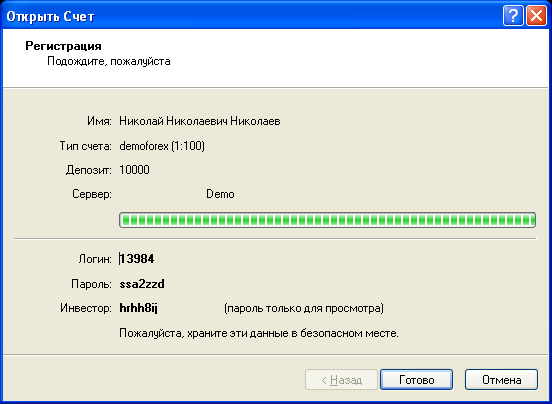Viewport: 552px width, 404px height.
Task: Click the server value Demo
Action: (220, 194)
